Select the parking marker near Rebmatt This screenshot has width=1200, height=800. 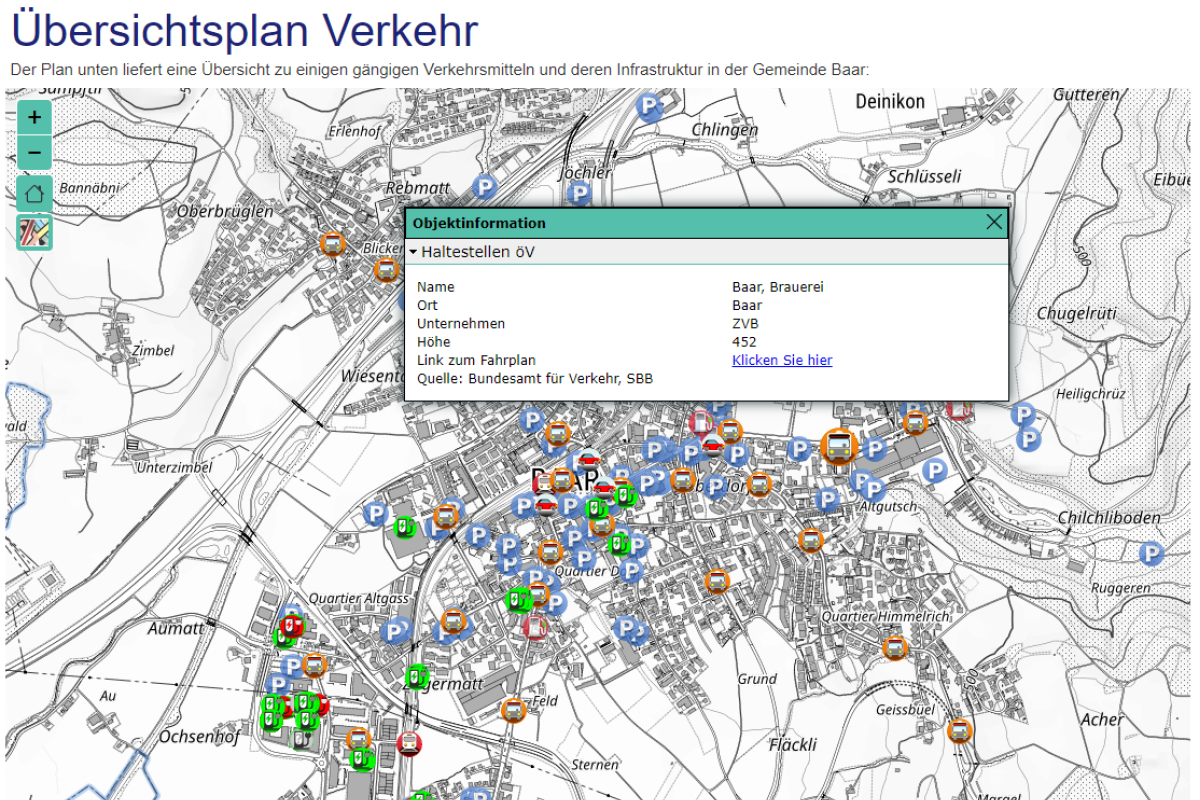pyautogui.click(x=485, y=186)
